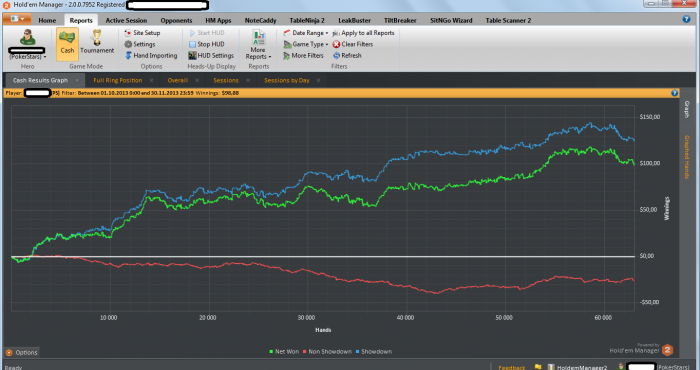Switch to the Sessions report tab
Image resolution: width=700 pixels, height=370 pixels.
click(x=225, y=80)
